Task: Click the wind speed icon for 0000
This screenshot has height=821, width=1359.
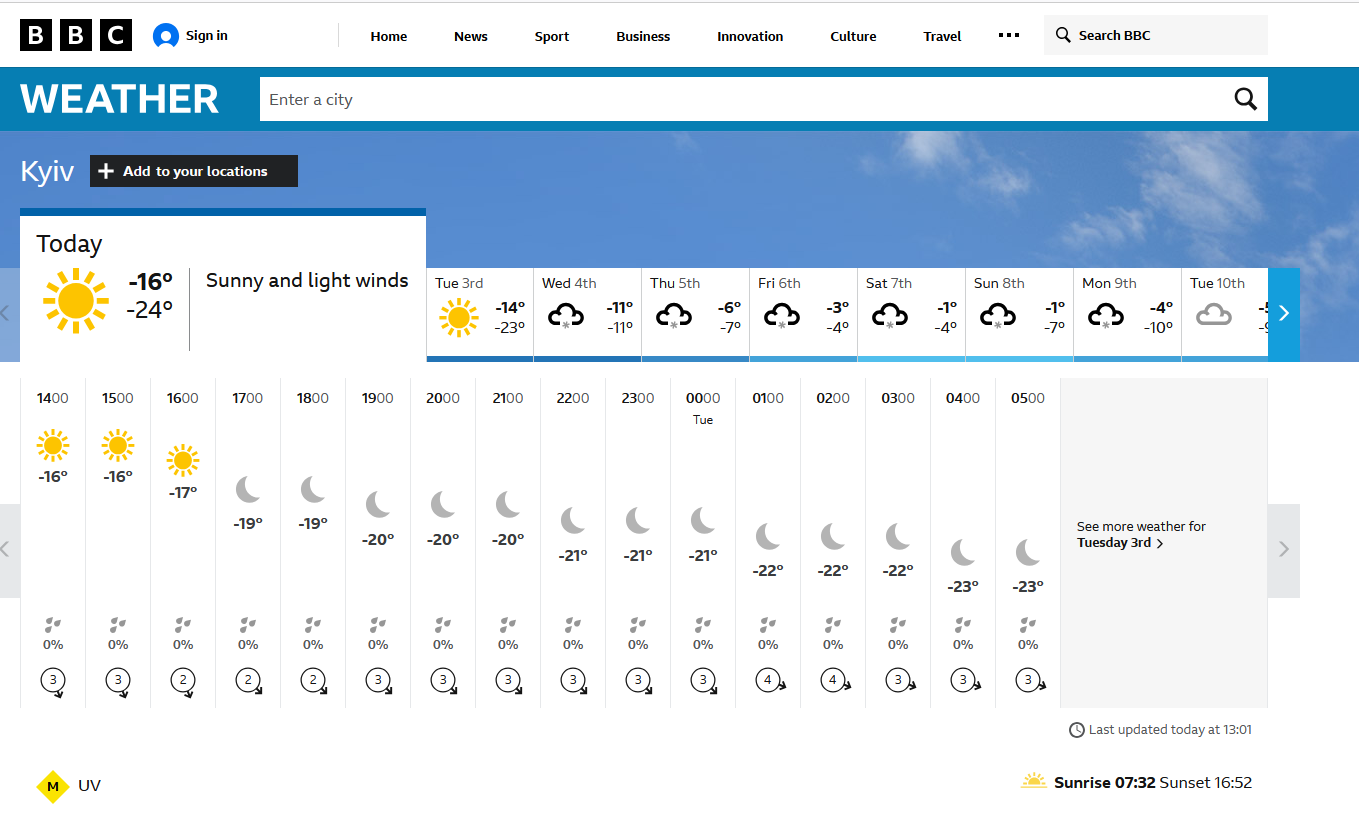Action: click(703, 681)
